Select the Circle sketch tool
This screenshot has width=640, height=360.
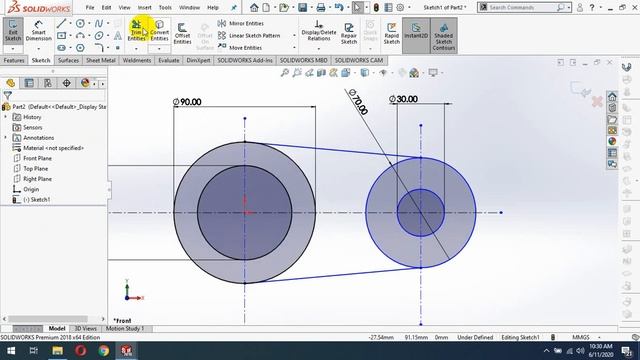(80, 24)
